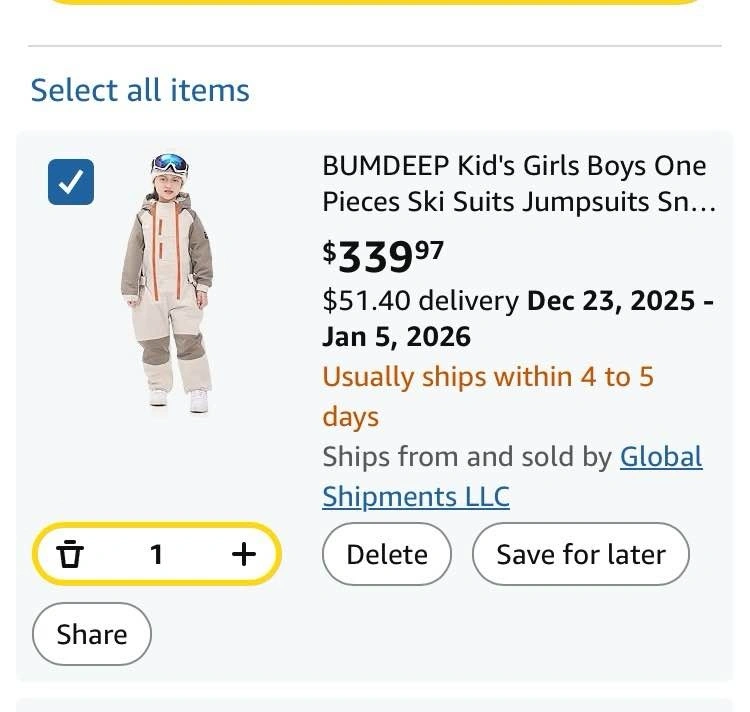Click the Dec 23, 2025 delivery start date

tap(612, 300)
